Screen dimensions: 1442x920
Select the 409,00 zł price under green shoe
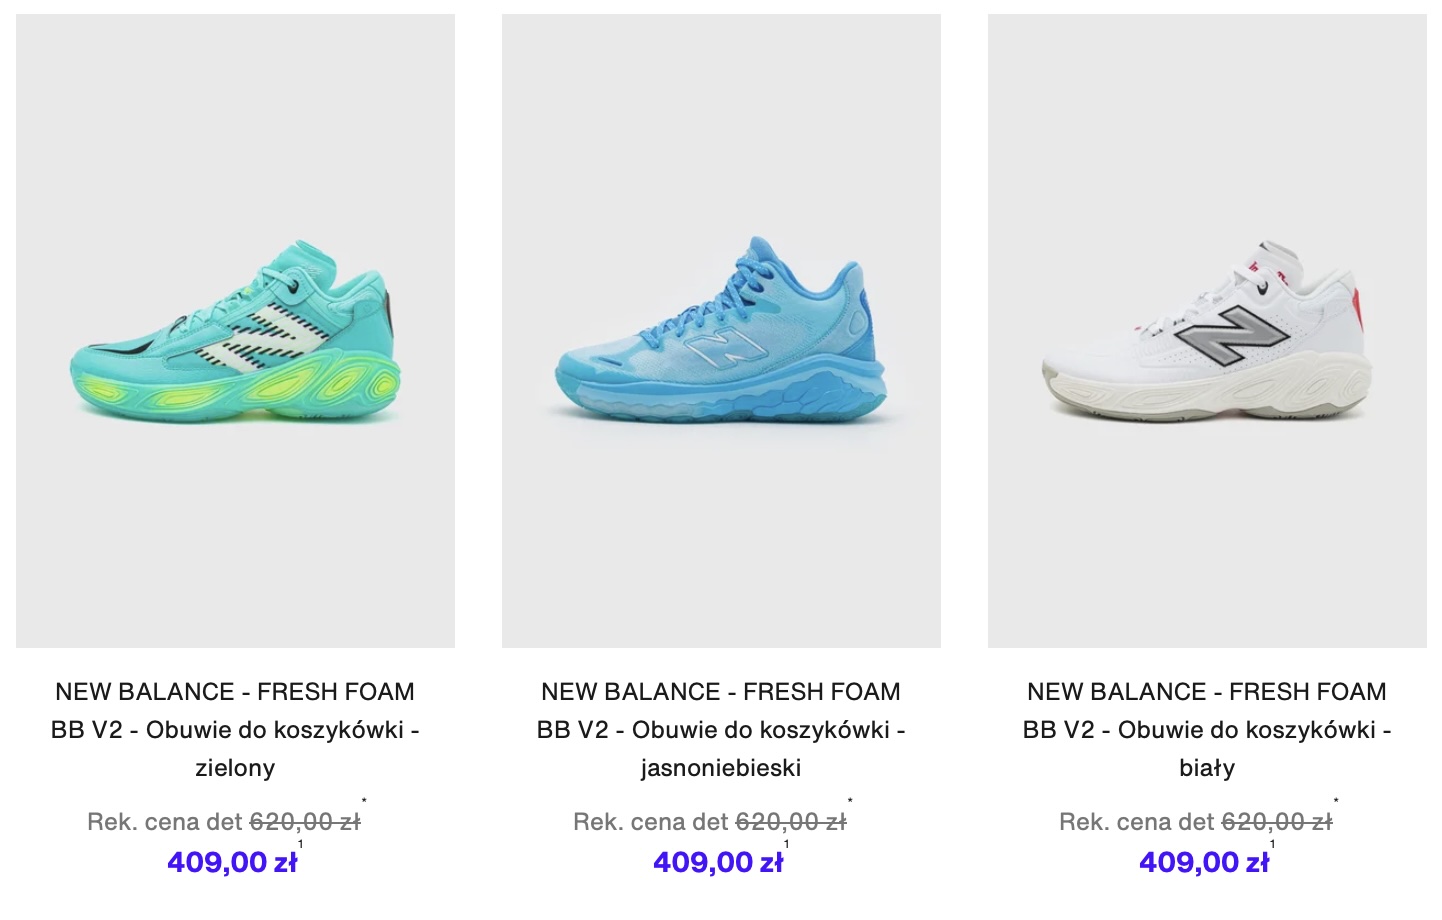coord(232,862)
